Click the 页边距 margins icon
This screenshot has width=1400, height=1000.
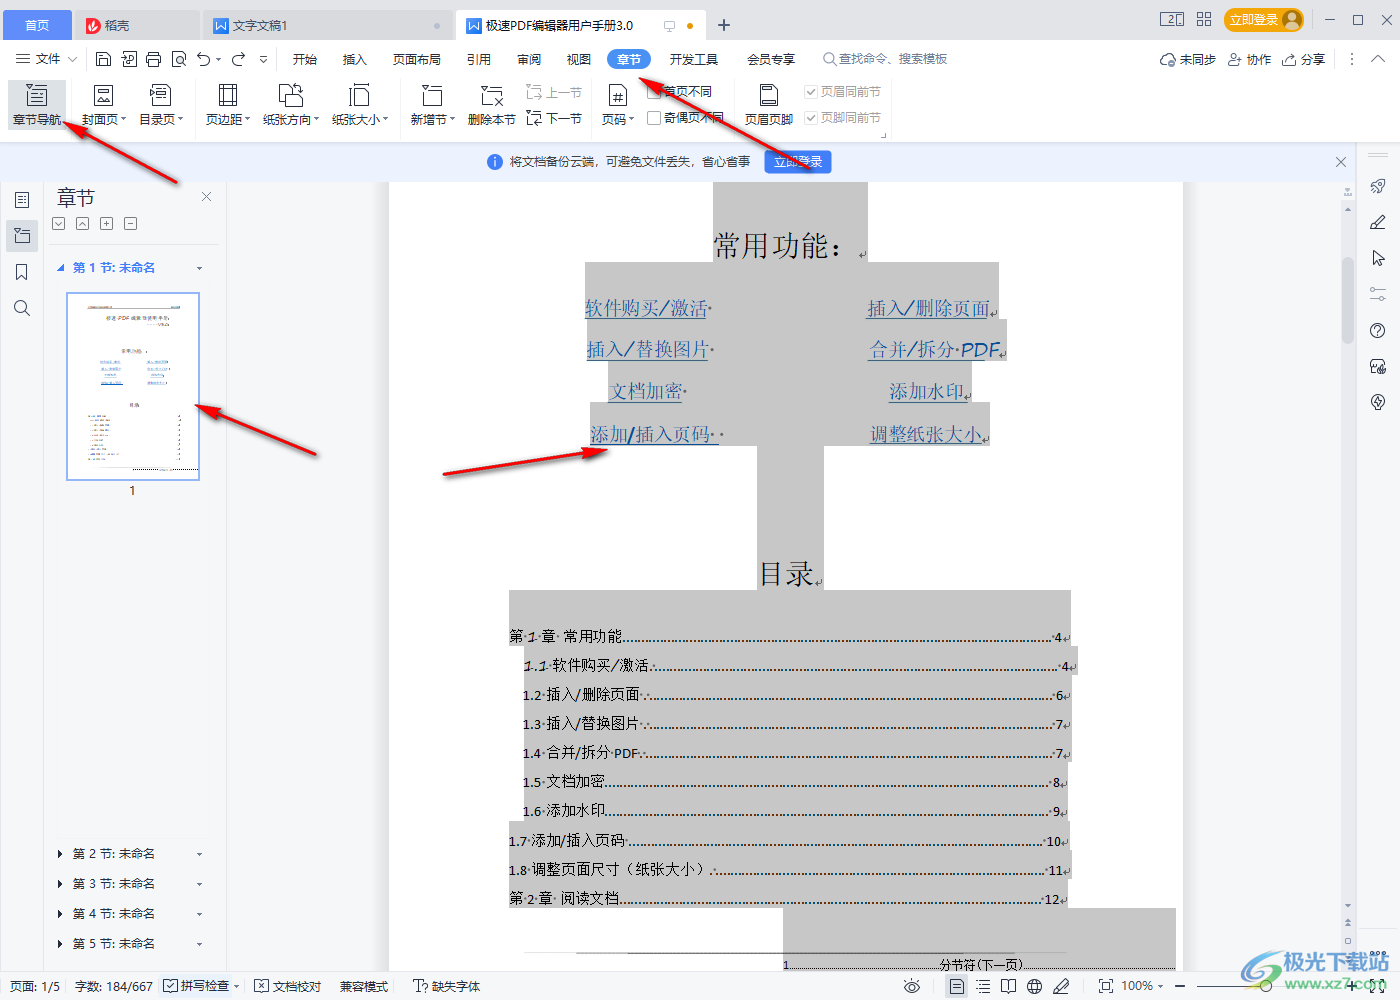228,95
